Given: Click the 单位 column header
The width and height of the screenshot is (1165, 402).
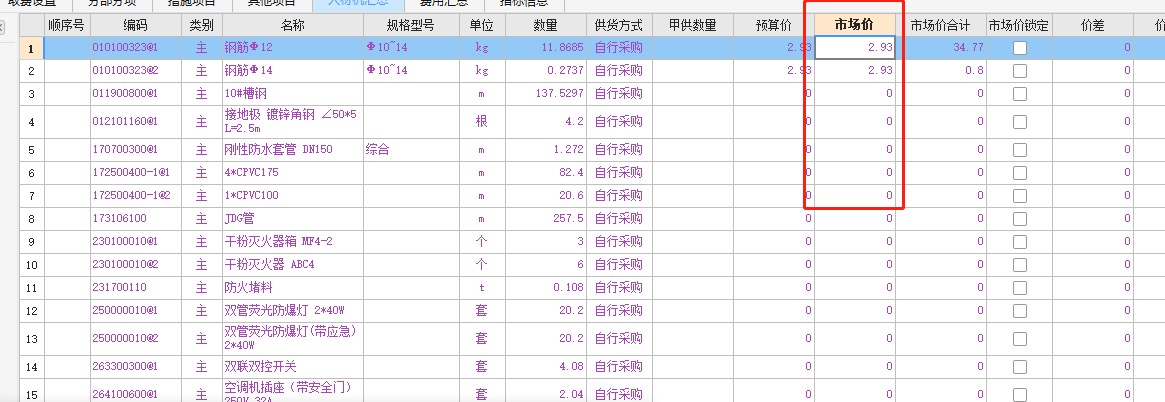Looking at the screenshot, I should [481, 26].
